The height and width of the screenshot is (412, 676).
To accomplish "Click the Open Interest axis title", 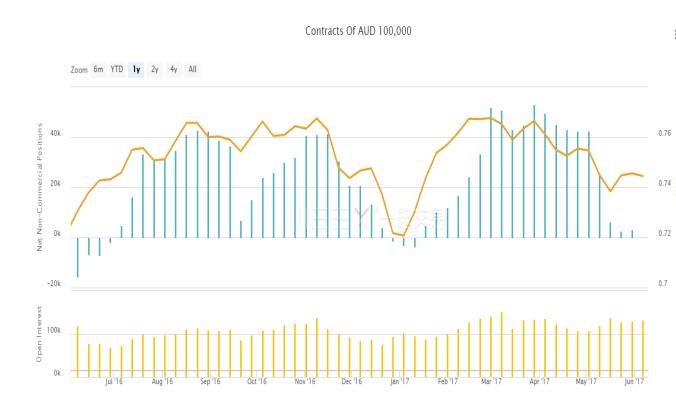I will pyautogui.click(x=41, y=338).
